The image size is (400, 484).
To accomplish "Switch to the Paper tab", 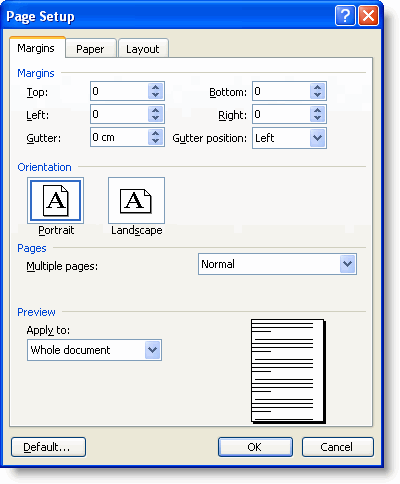I will [90, 49].
